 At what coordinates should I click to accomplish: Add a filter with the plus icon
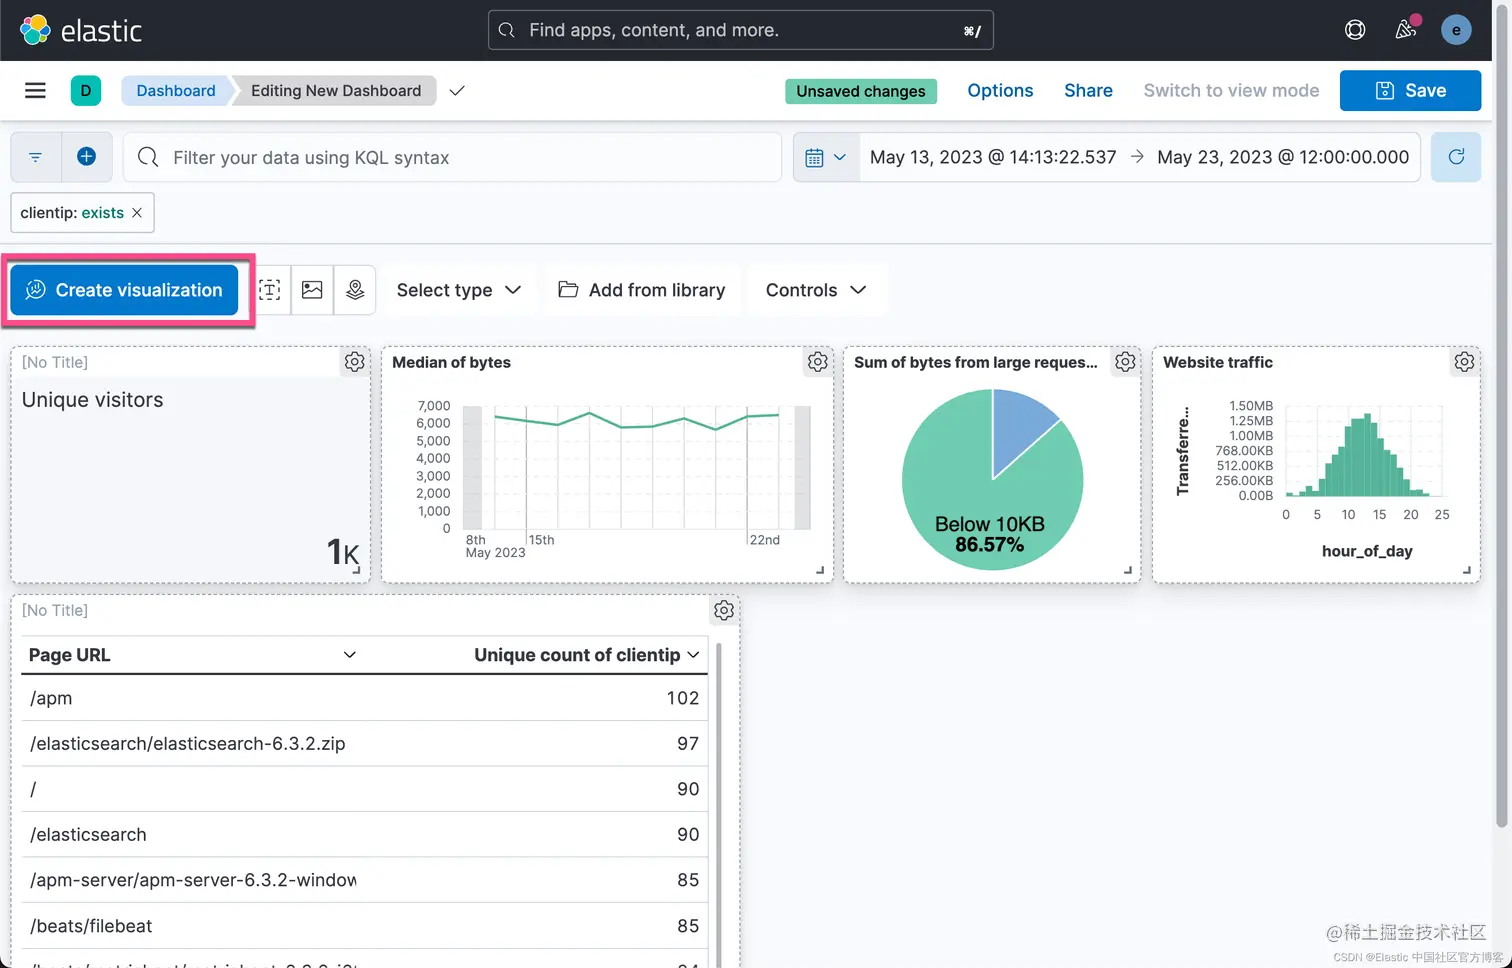86,157
